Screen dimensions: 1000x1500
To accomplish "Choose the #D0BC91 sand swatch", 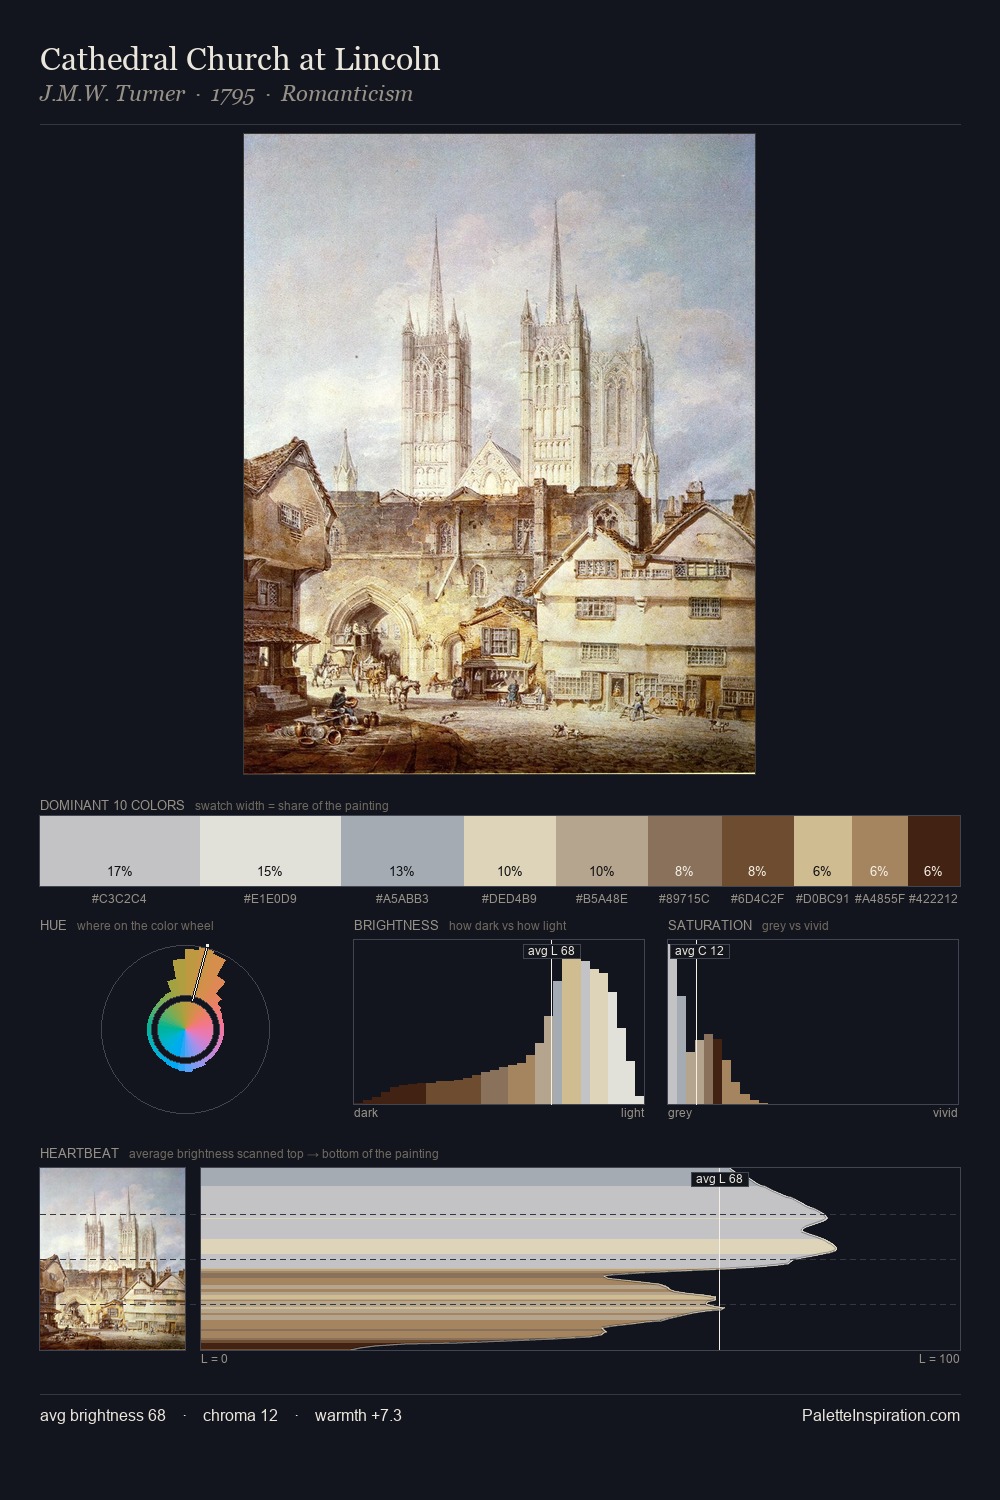I will click(x=823, y=851).
